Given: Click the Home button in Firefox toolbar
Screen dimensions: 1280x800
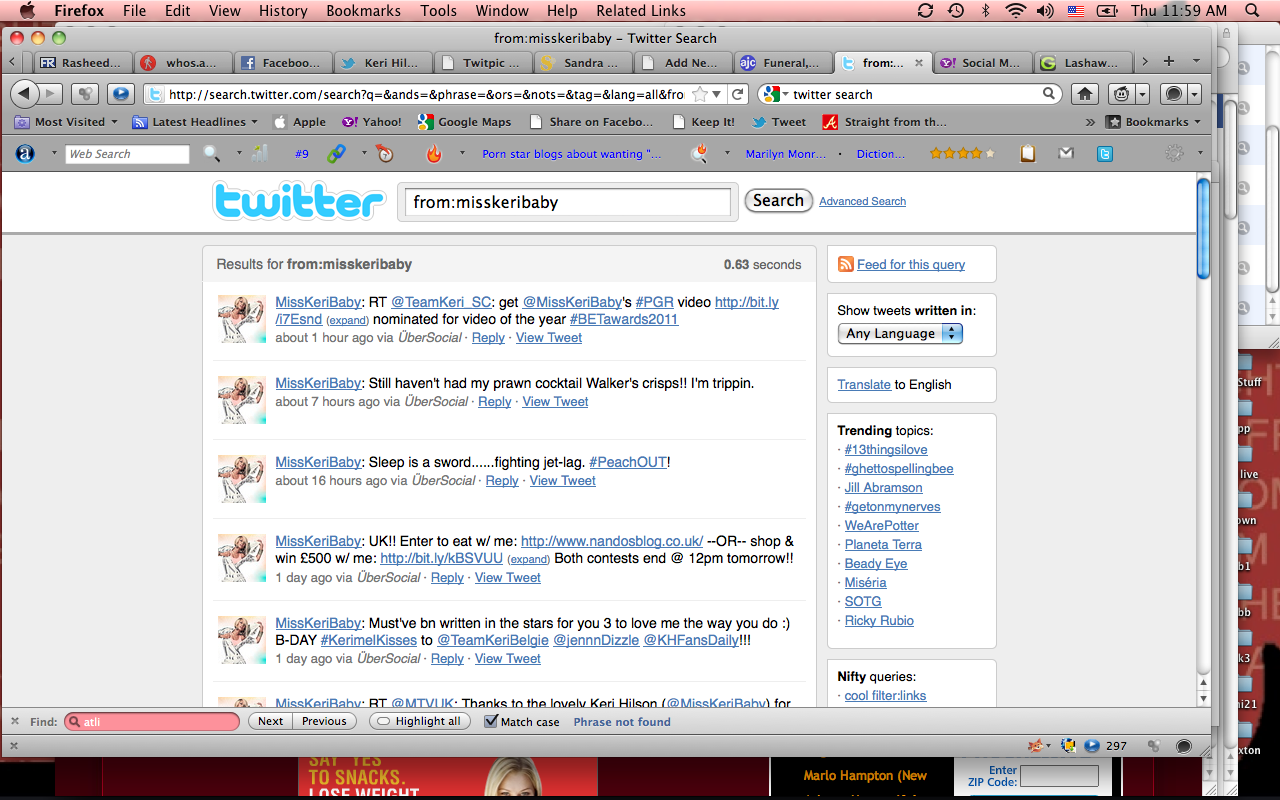Looking at the screenshot, I should pos(1084,94).
